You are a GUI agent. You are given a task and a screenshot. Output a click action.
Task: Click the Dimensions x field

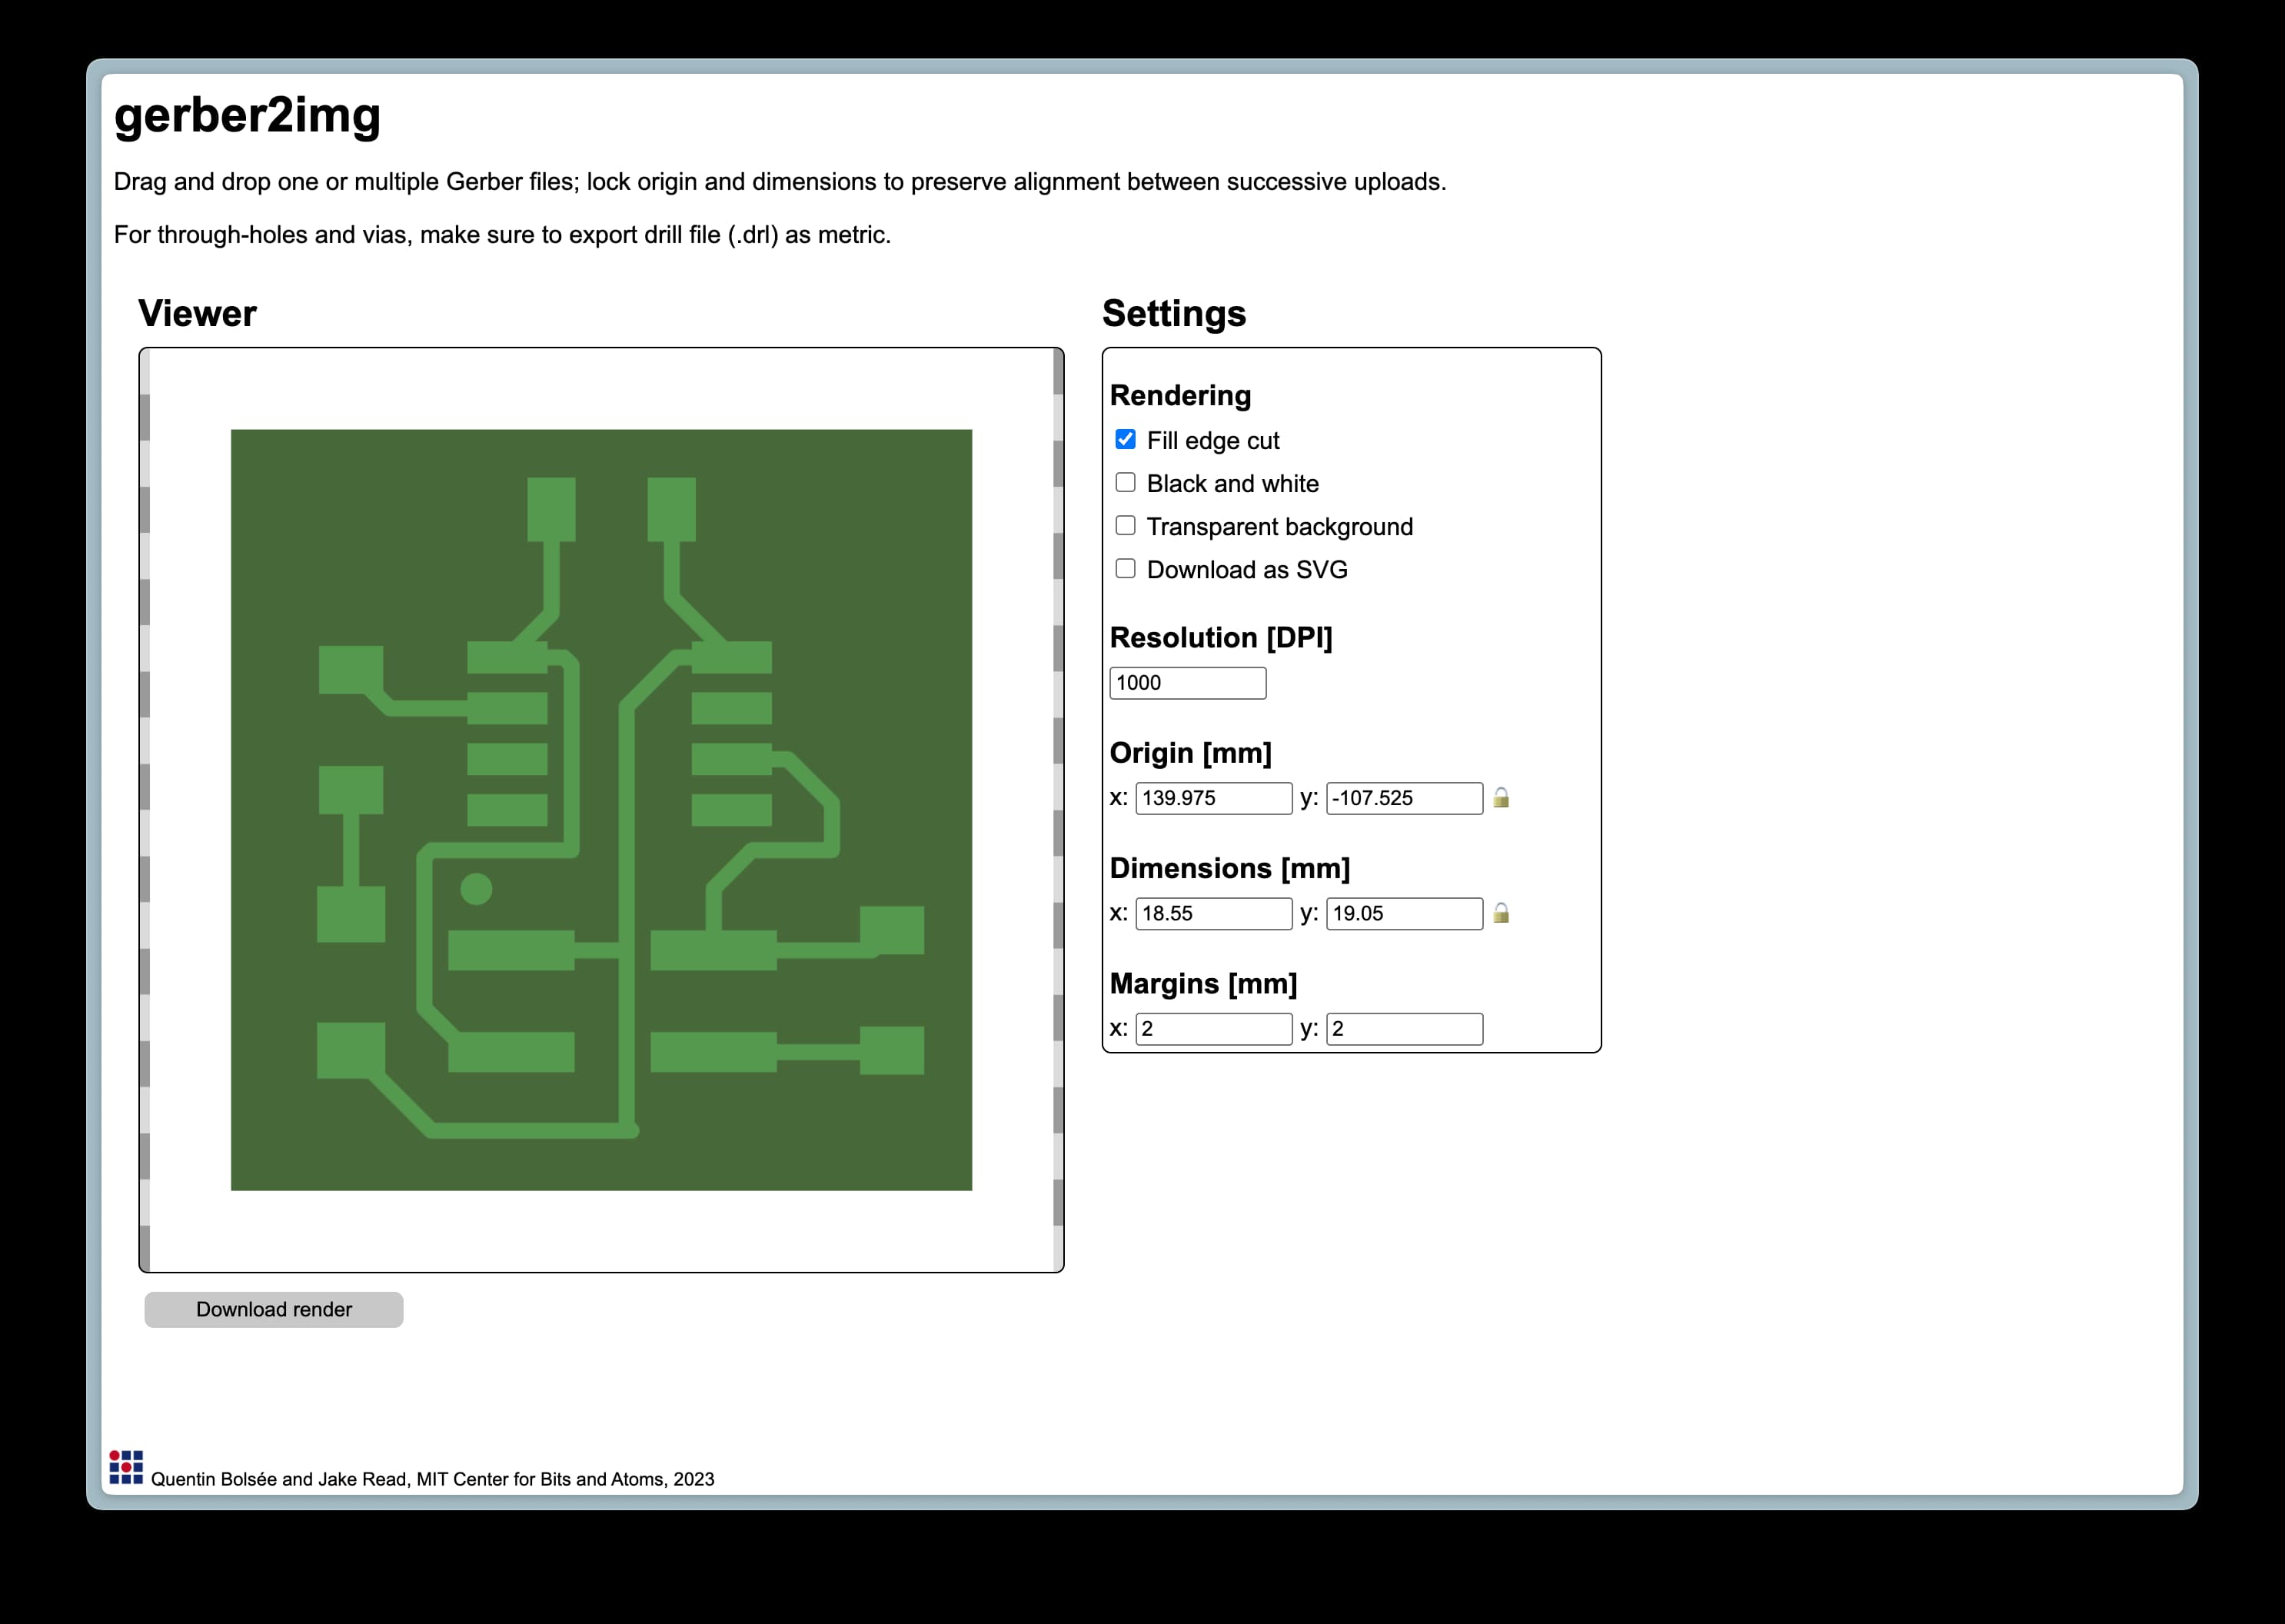point(1213,913)
